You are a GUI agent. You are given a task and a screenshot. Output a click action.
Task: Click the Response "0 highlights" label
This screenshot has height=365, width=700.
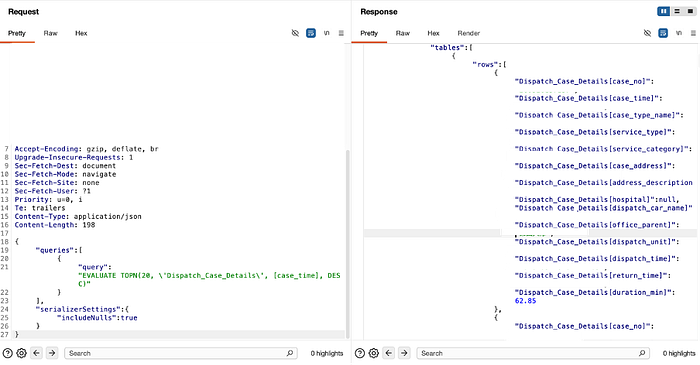(679, 353)
